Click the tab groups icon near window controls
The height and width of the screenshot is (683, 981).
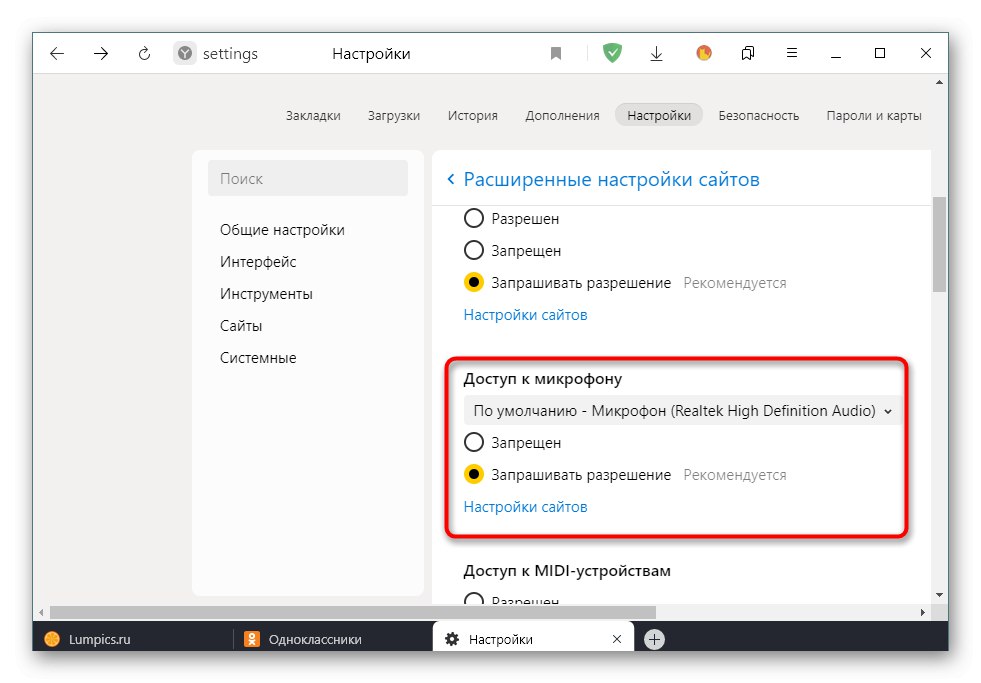pyautogui.click(x=747, y=53)
